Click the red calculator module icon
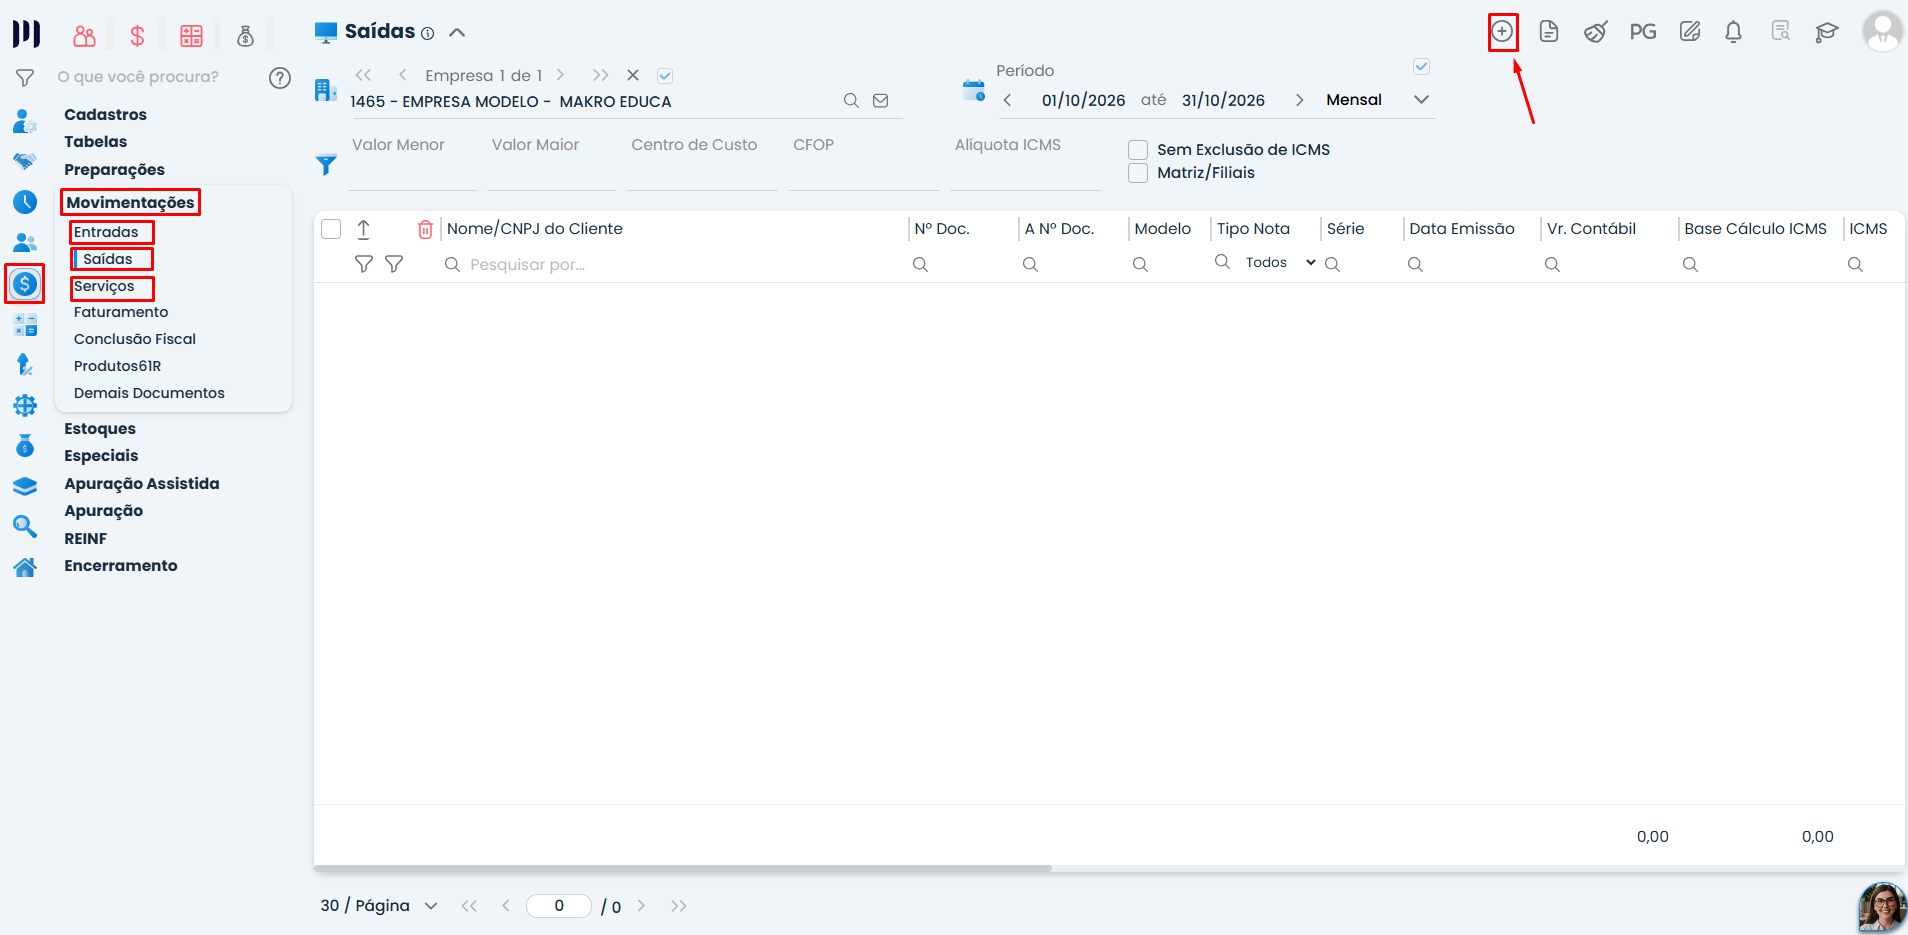Image resolution: width=1908 pixels, height=935 pixels. coord(191,36)
